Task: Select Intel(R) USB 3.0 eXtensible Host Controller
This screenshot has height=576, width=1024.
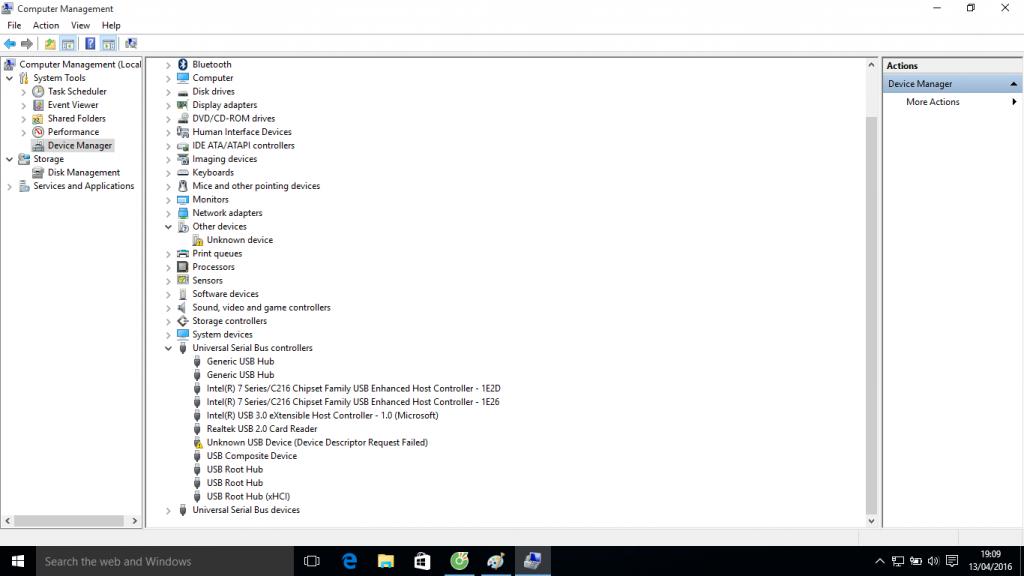Action: pos(322,415)
